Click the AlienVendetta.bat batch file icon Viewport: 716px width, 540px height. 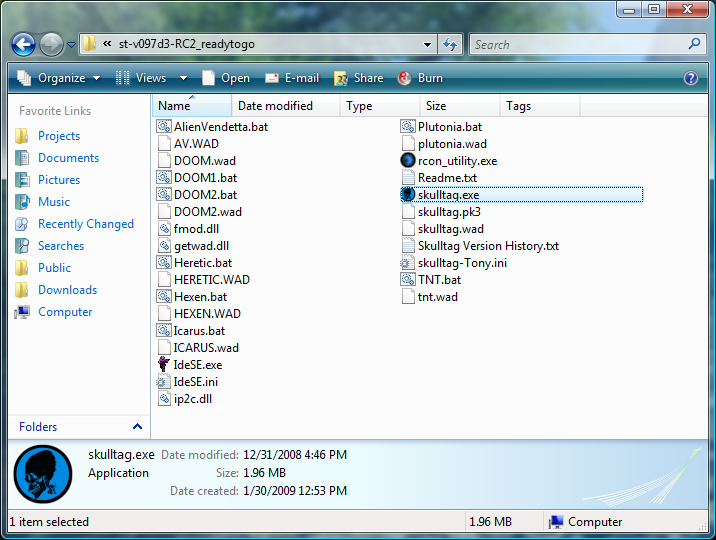[164, 127]
